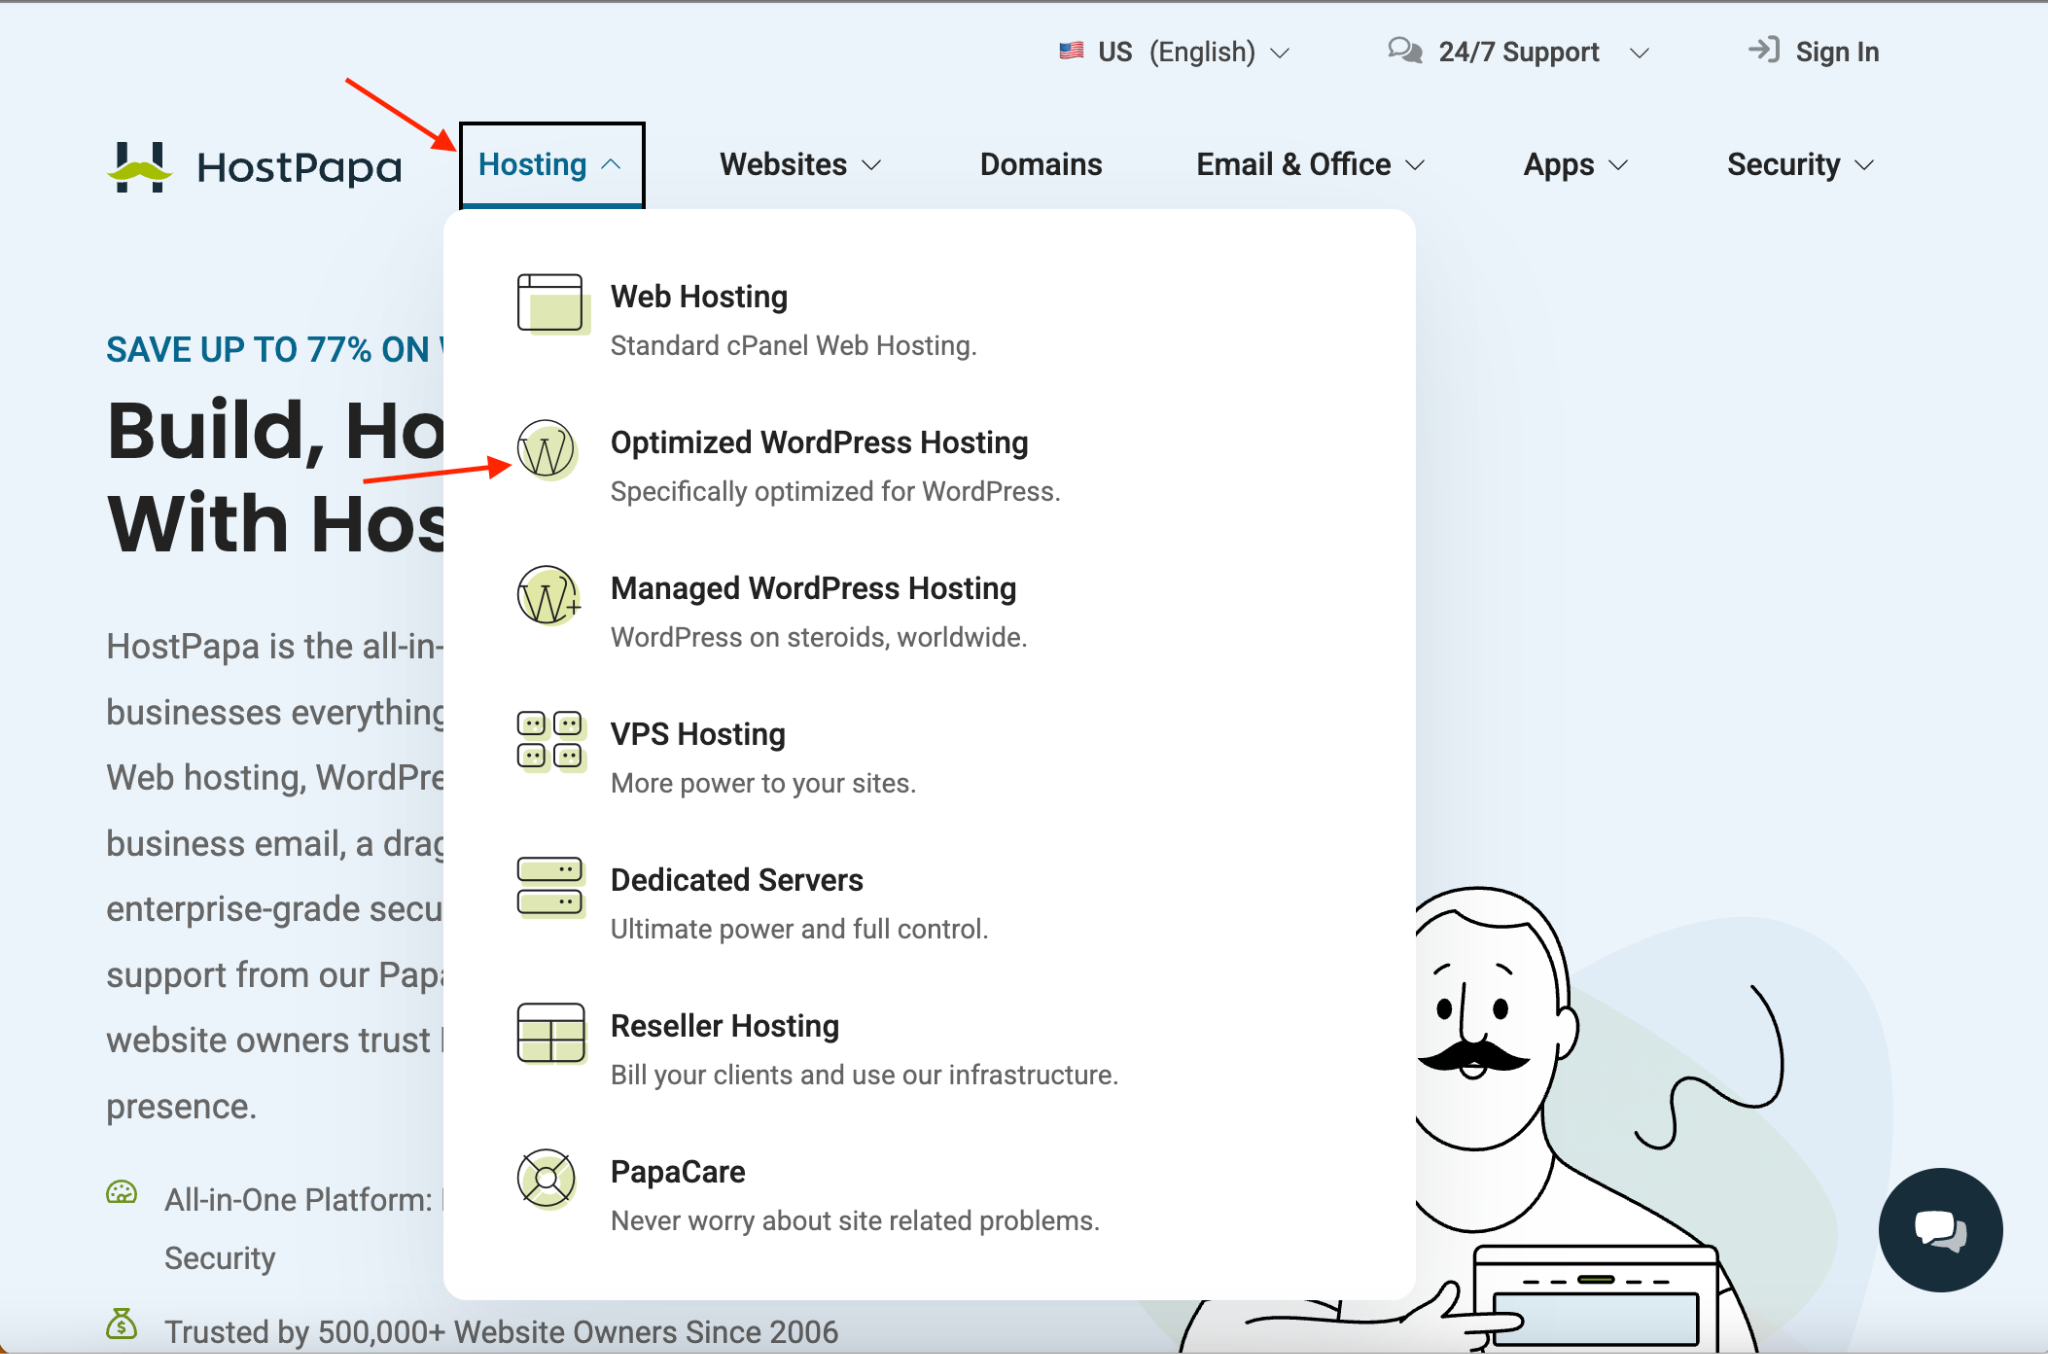Click the Optimized WordPress Hosting W icon
2048x1354 pixels.
[546, 450]
